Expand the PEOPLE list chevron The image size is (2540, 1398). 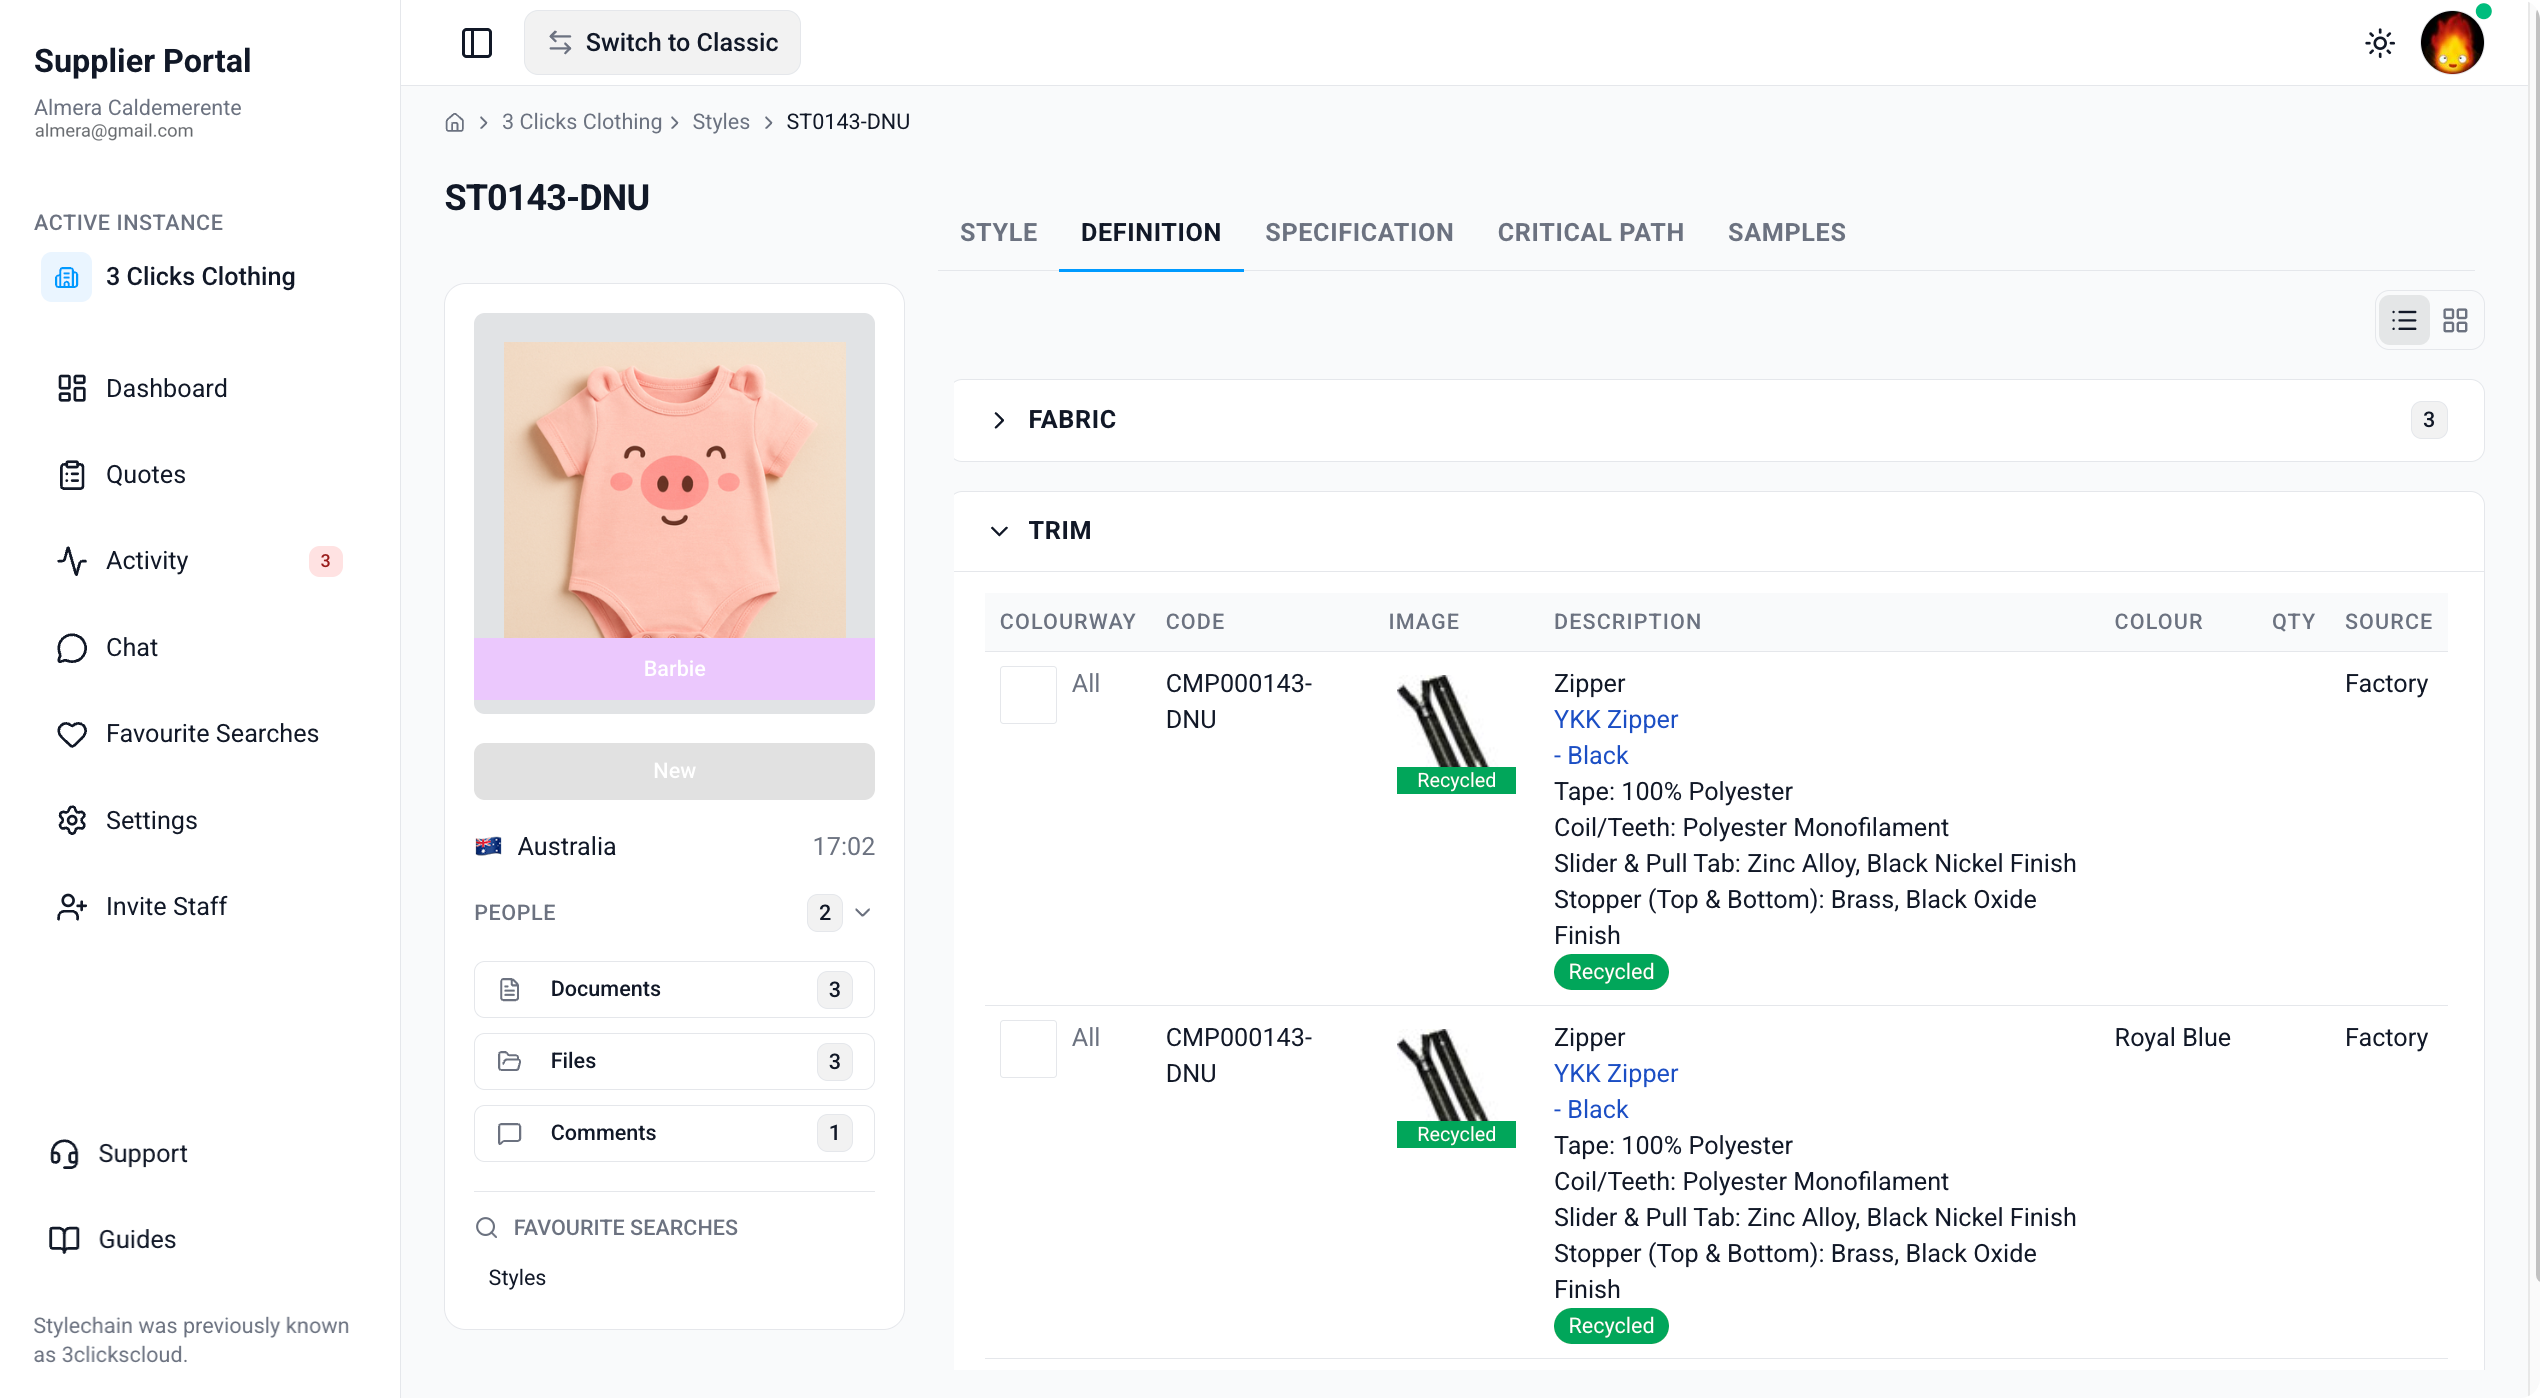[x=863, y=913]
